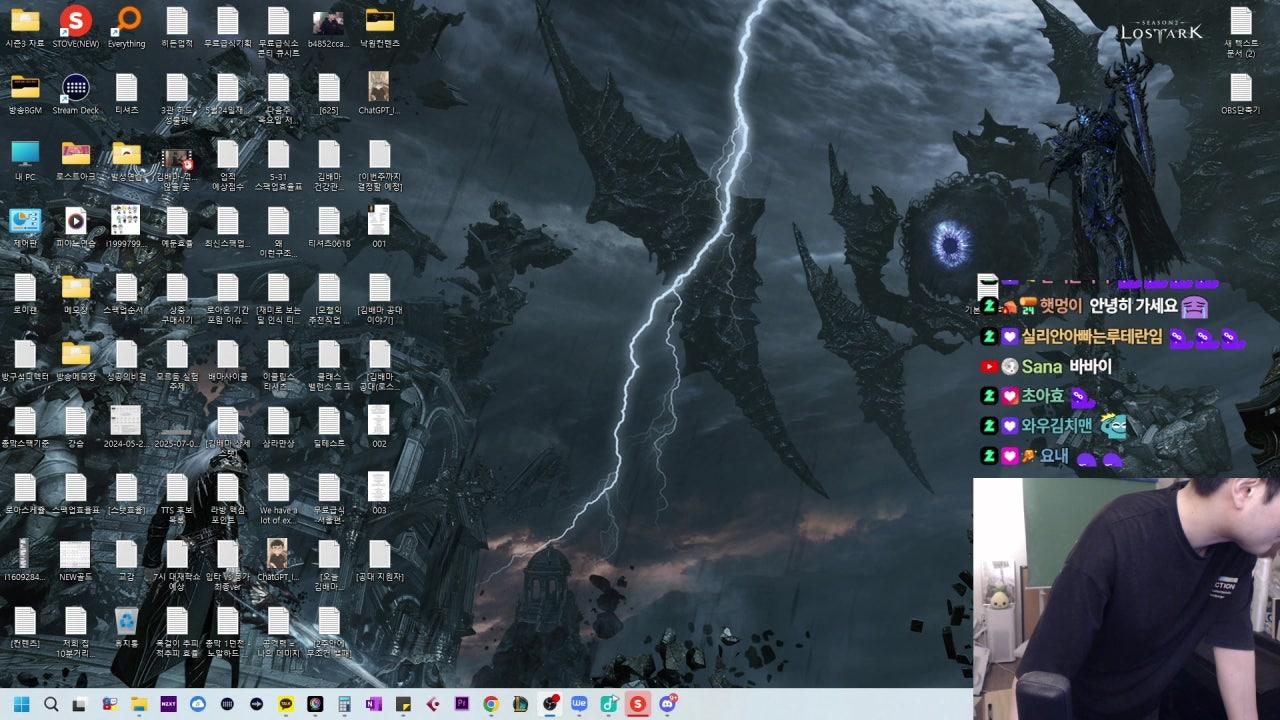Open League of Legends taskbar icon

click(520, 704)
